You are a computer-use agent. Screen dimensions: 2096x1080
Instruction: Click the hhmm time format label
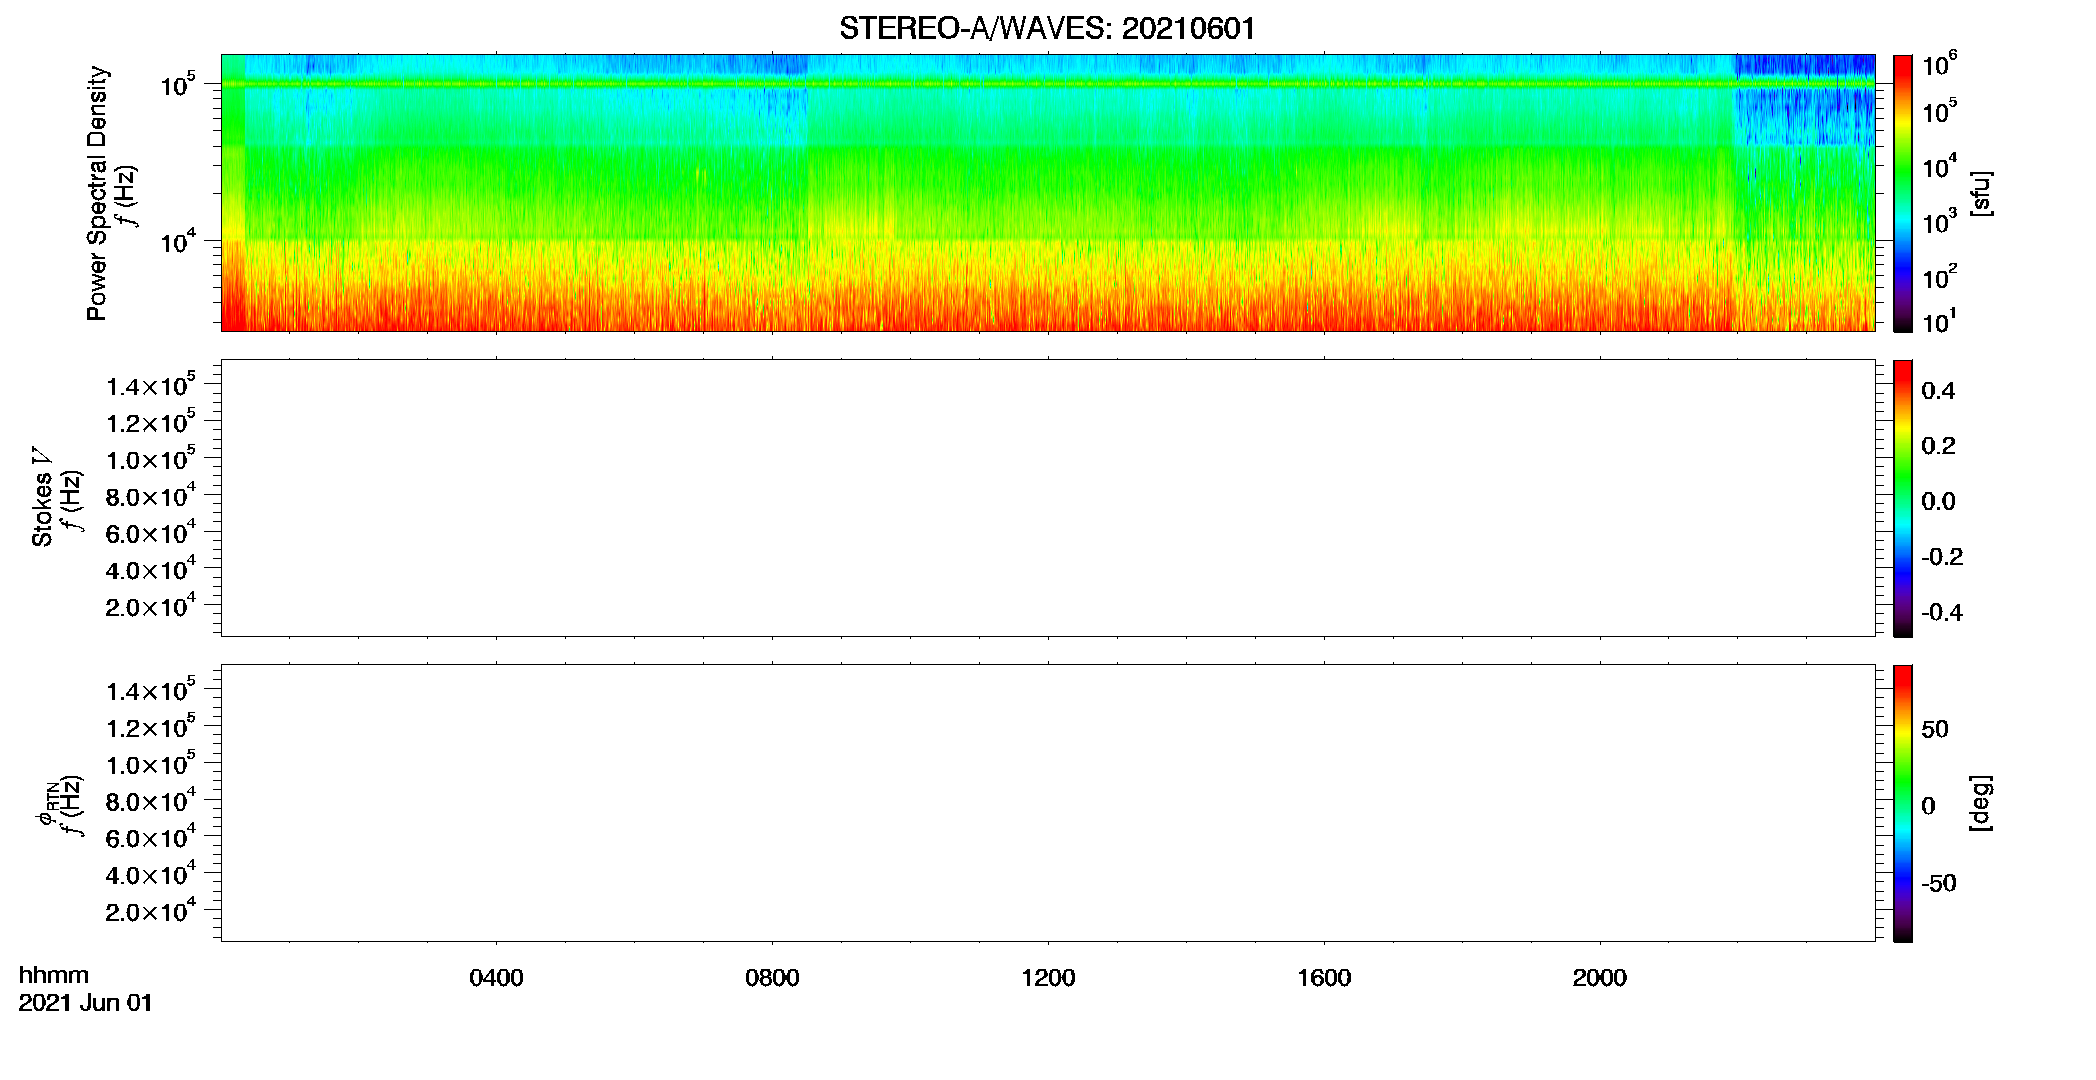click(x=54, y=975)
